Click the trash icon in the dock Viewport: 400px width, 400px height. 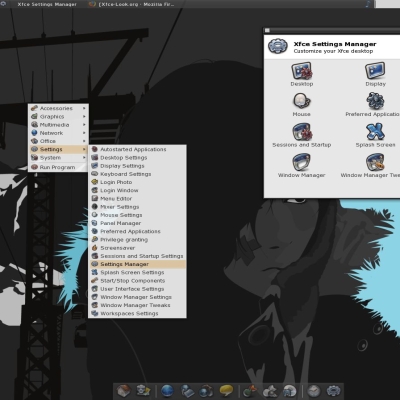click(143, 391)
